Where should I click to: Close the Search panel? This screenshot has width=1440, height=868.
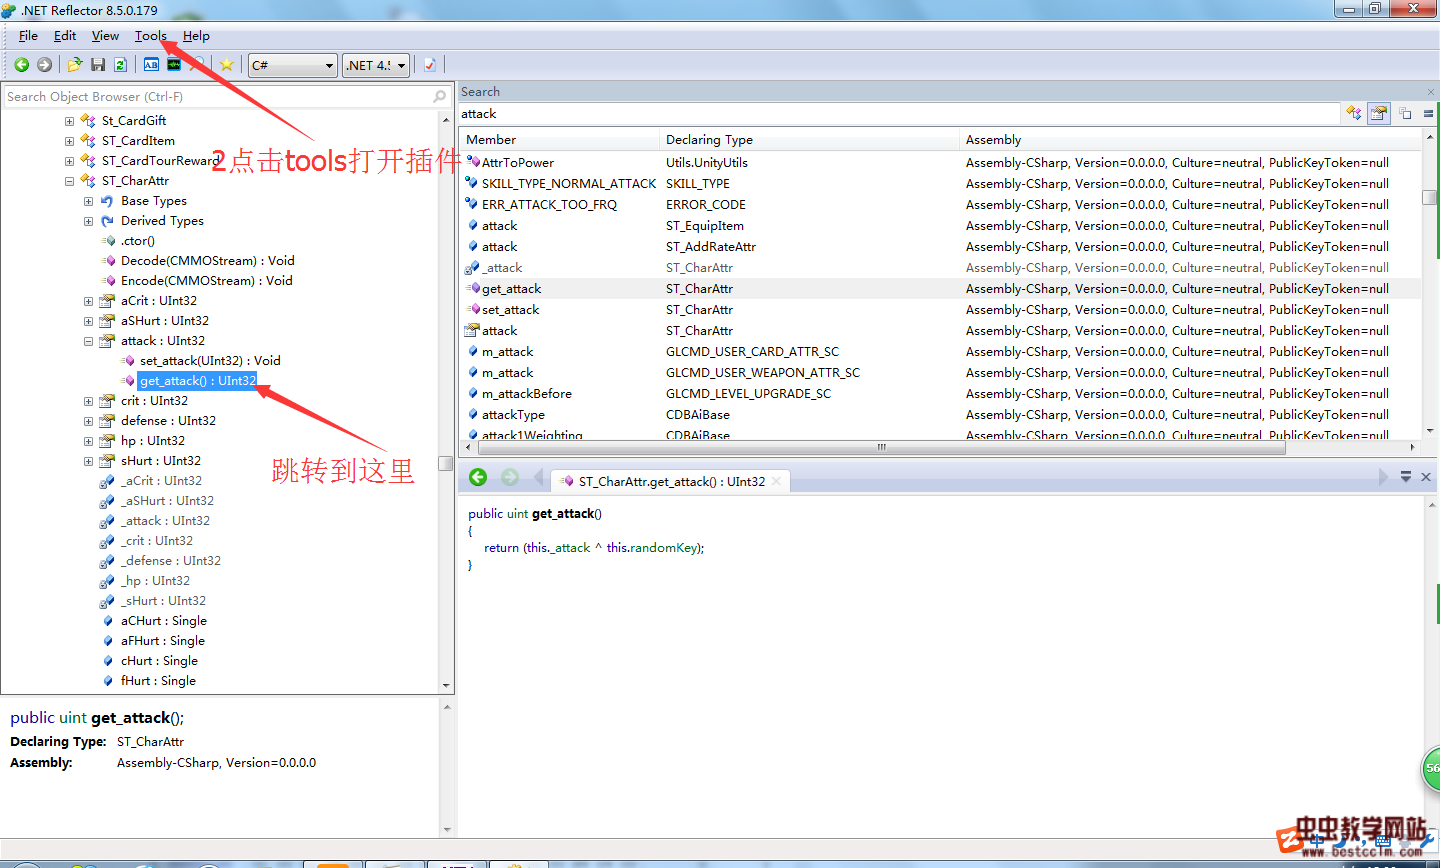(1431, 92)
